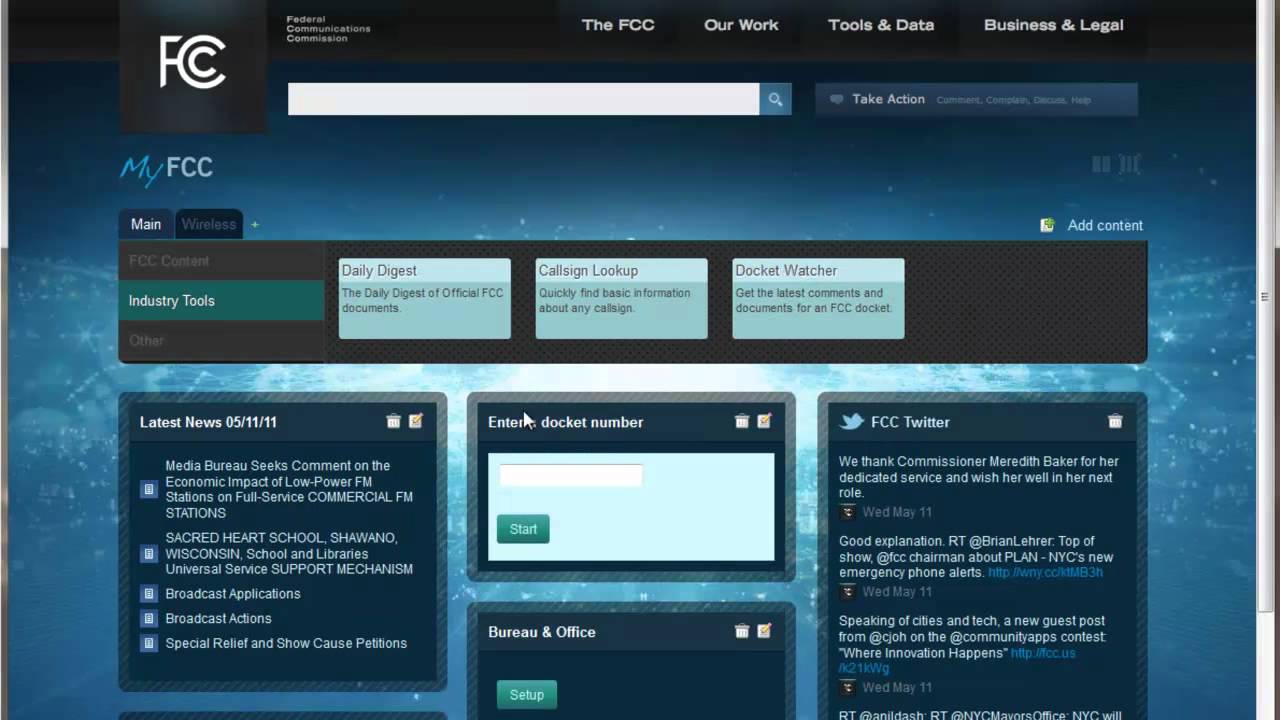
Task: Click document icon beside Media Bureau item
Action: (x=148, y=489)
